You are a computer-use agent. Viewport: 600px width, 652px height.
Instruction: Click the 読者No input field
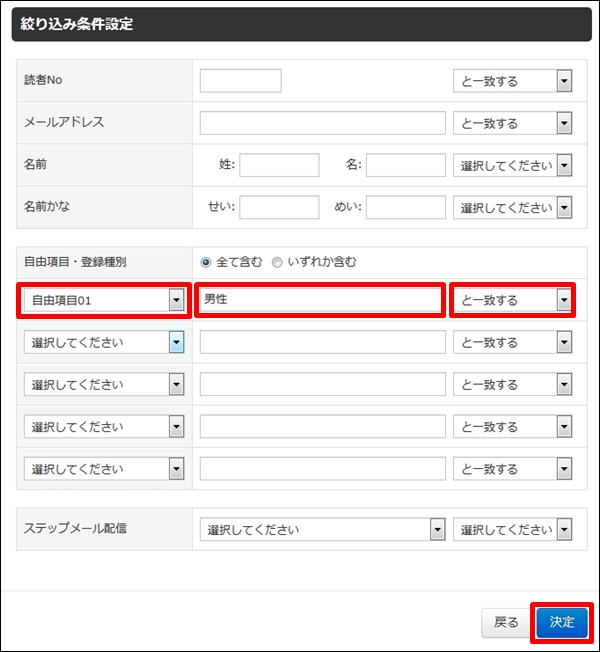pyautogui.click(x=240, y=81)
